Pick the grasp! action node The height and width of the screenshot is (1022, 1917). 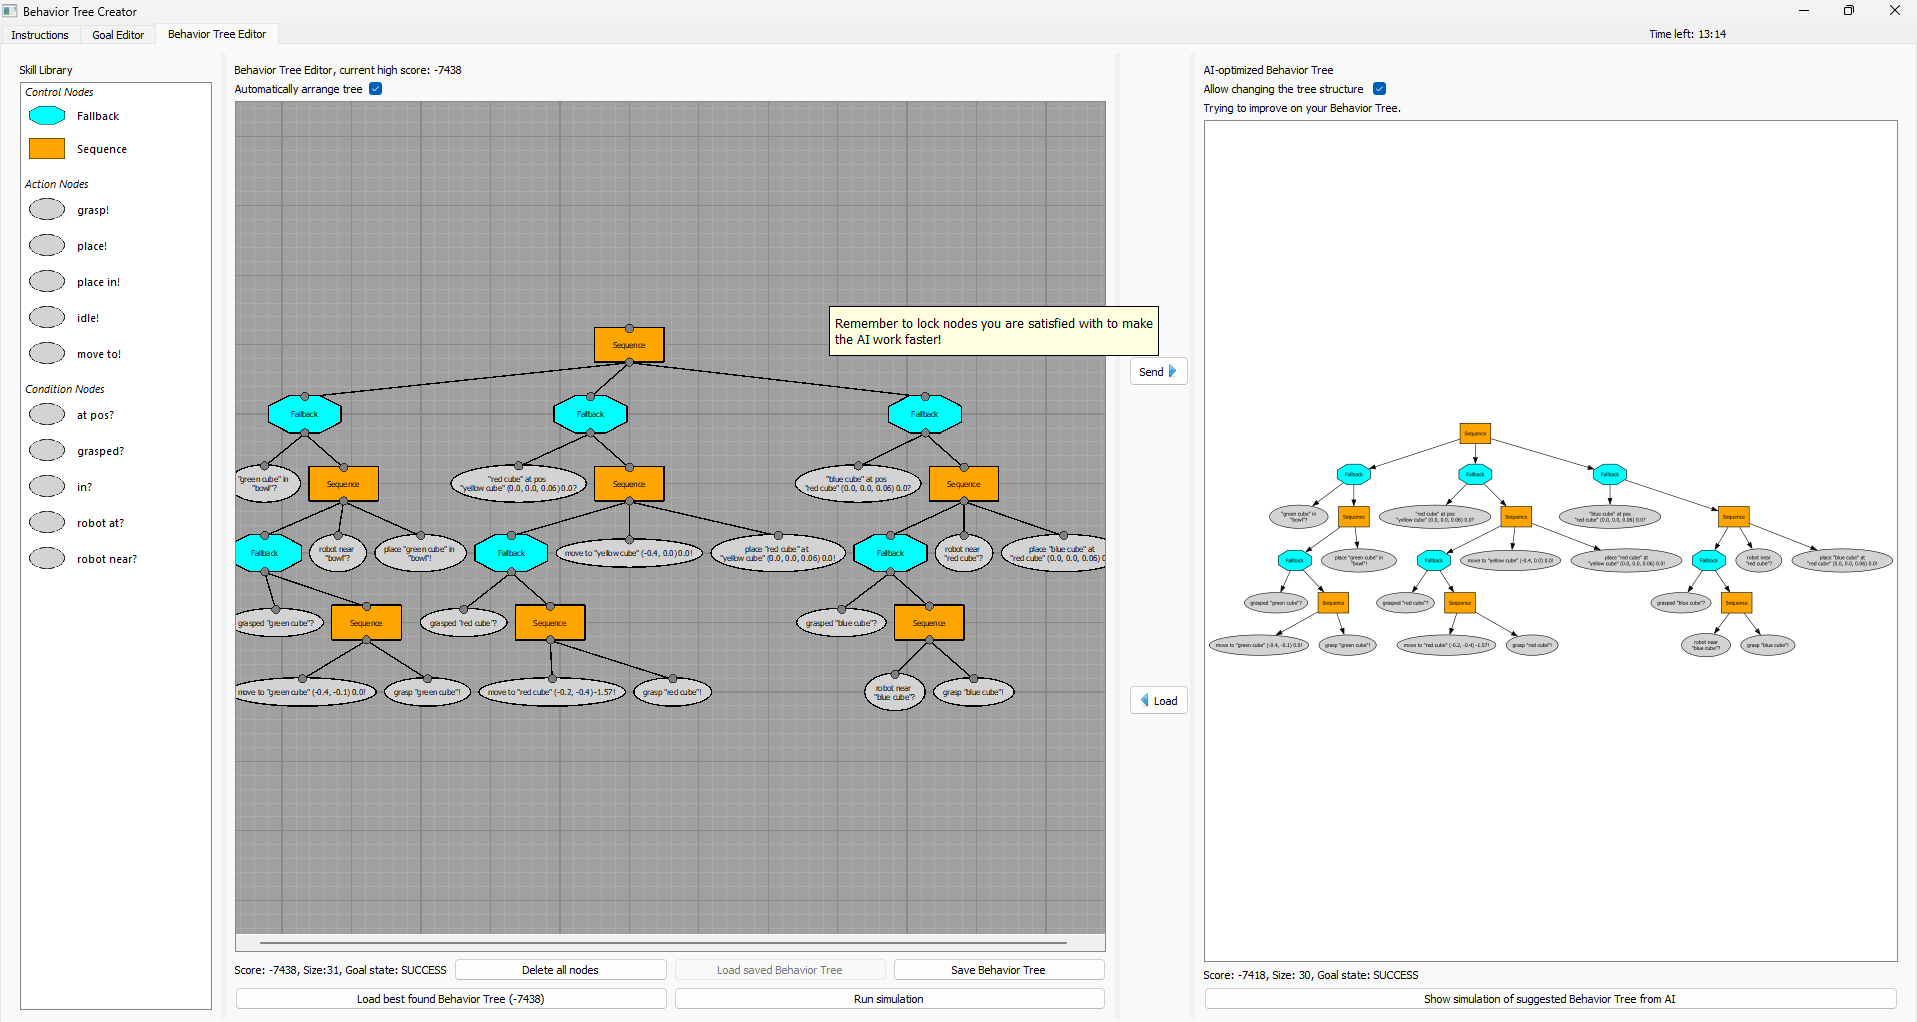coord(47,210)
